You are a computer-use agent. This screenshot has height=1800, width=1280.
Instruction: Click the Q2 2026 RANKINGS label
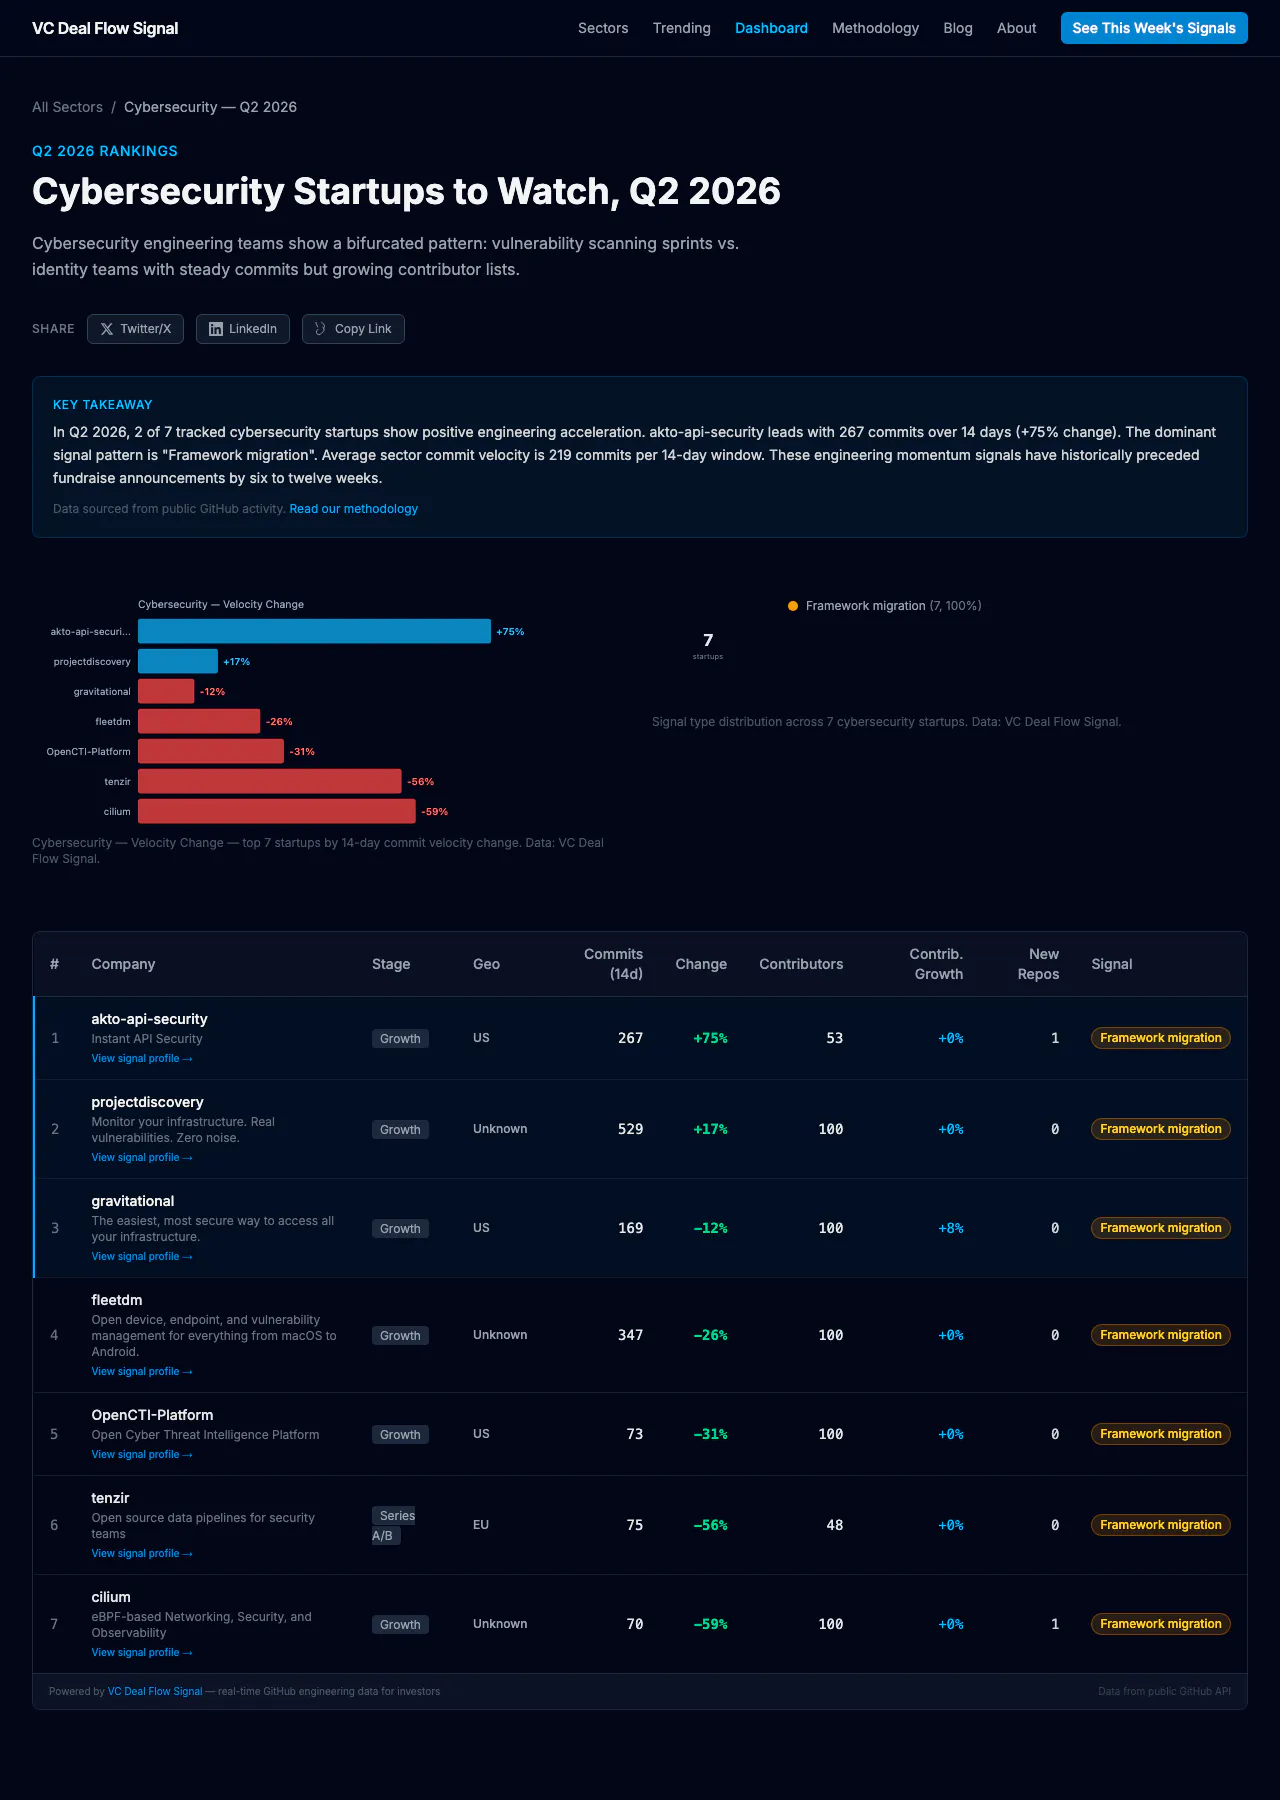pyautogui.click(x=105, y=151)
